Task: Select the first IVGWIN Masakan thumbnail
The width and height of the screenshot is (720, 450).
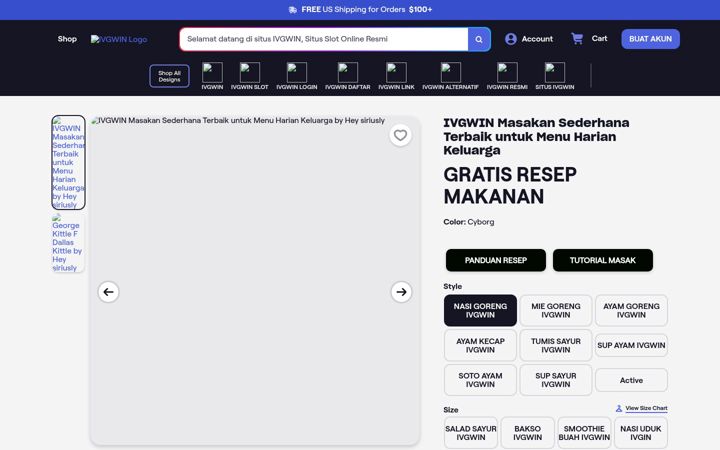Action: (68, 163)
